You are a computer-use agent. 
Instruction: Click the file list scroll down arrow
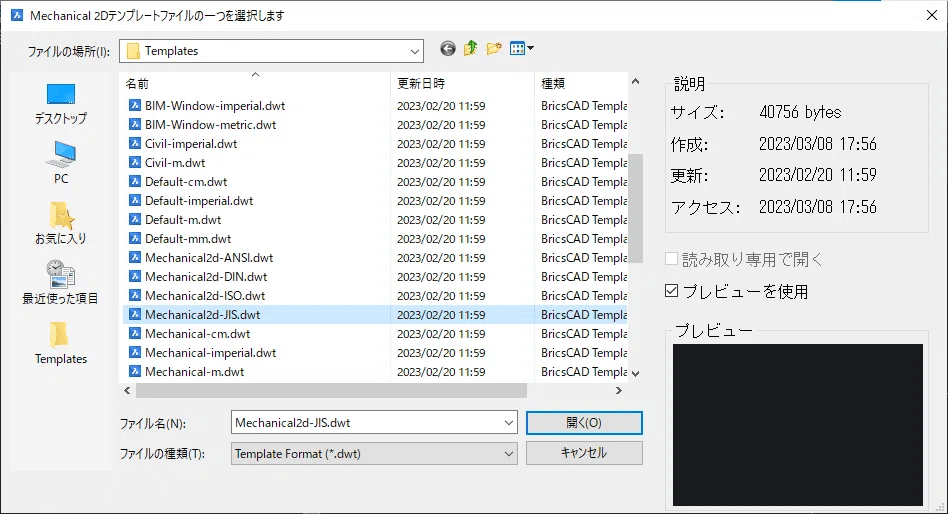pyautogui.click(x=635, y=374)
